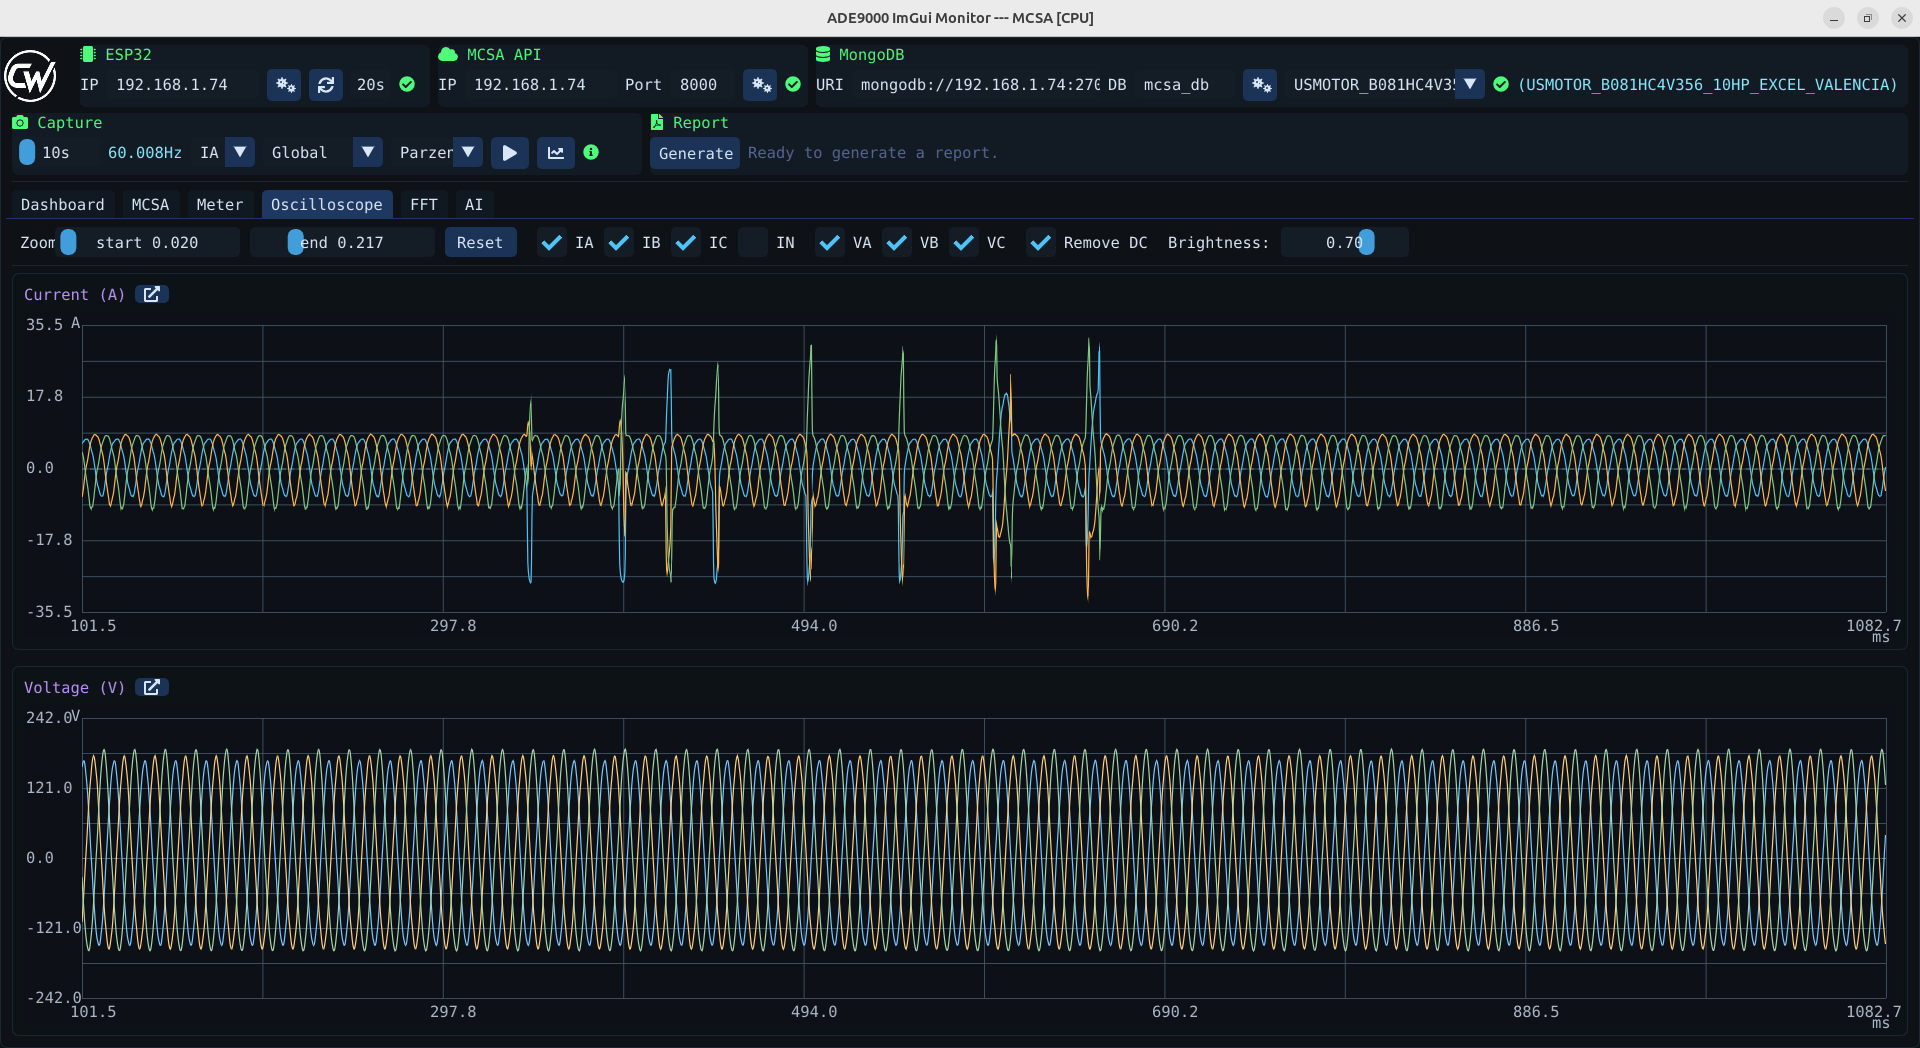Viewport: 1920px width, 1048px height.
Task: Pop out the Voltage (V) plot
Action: tap(152, 687)
